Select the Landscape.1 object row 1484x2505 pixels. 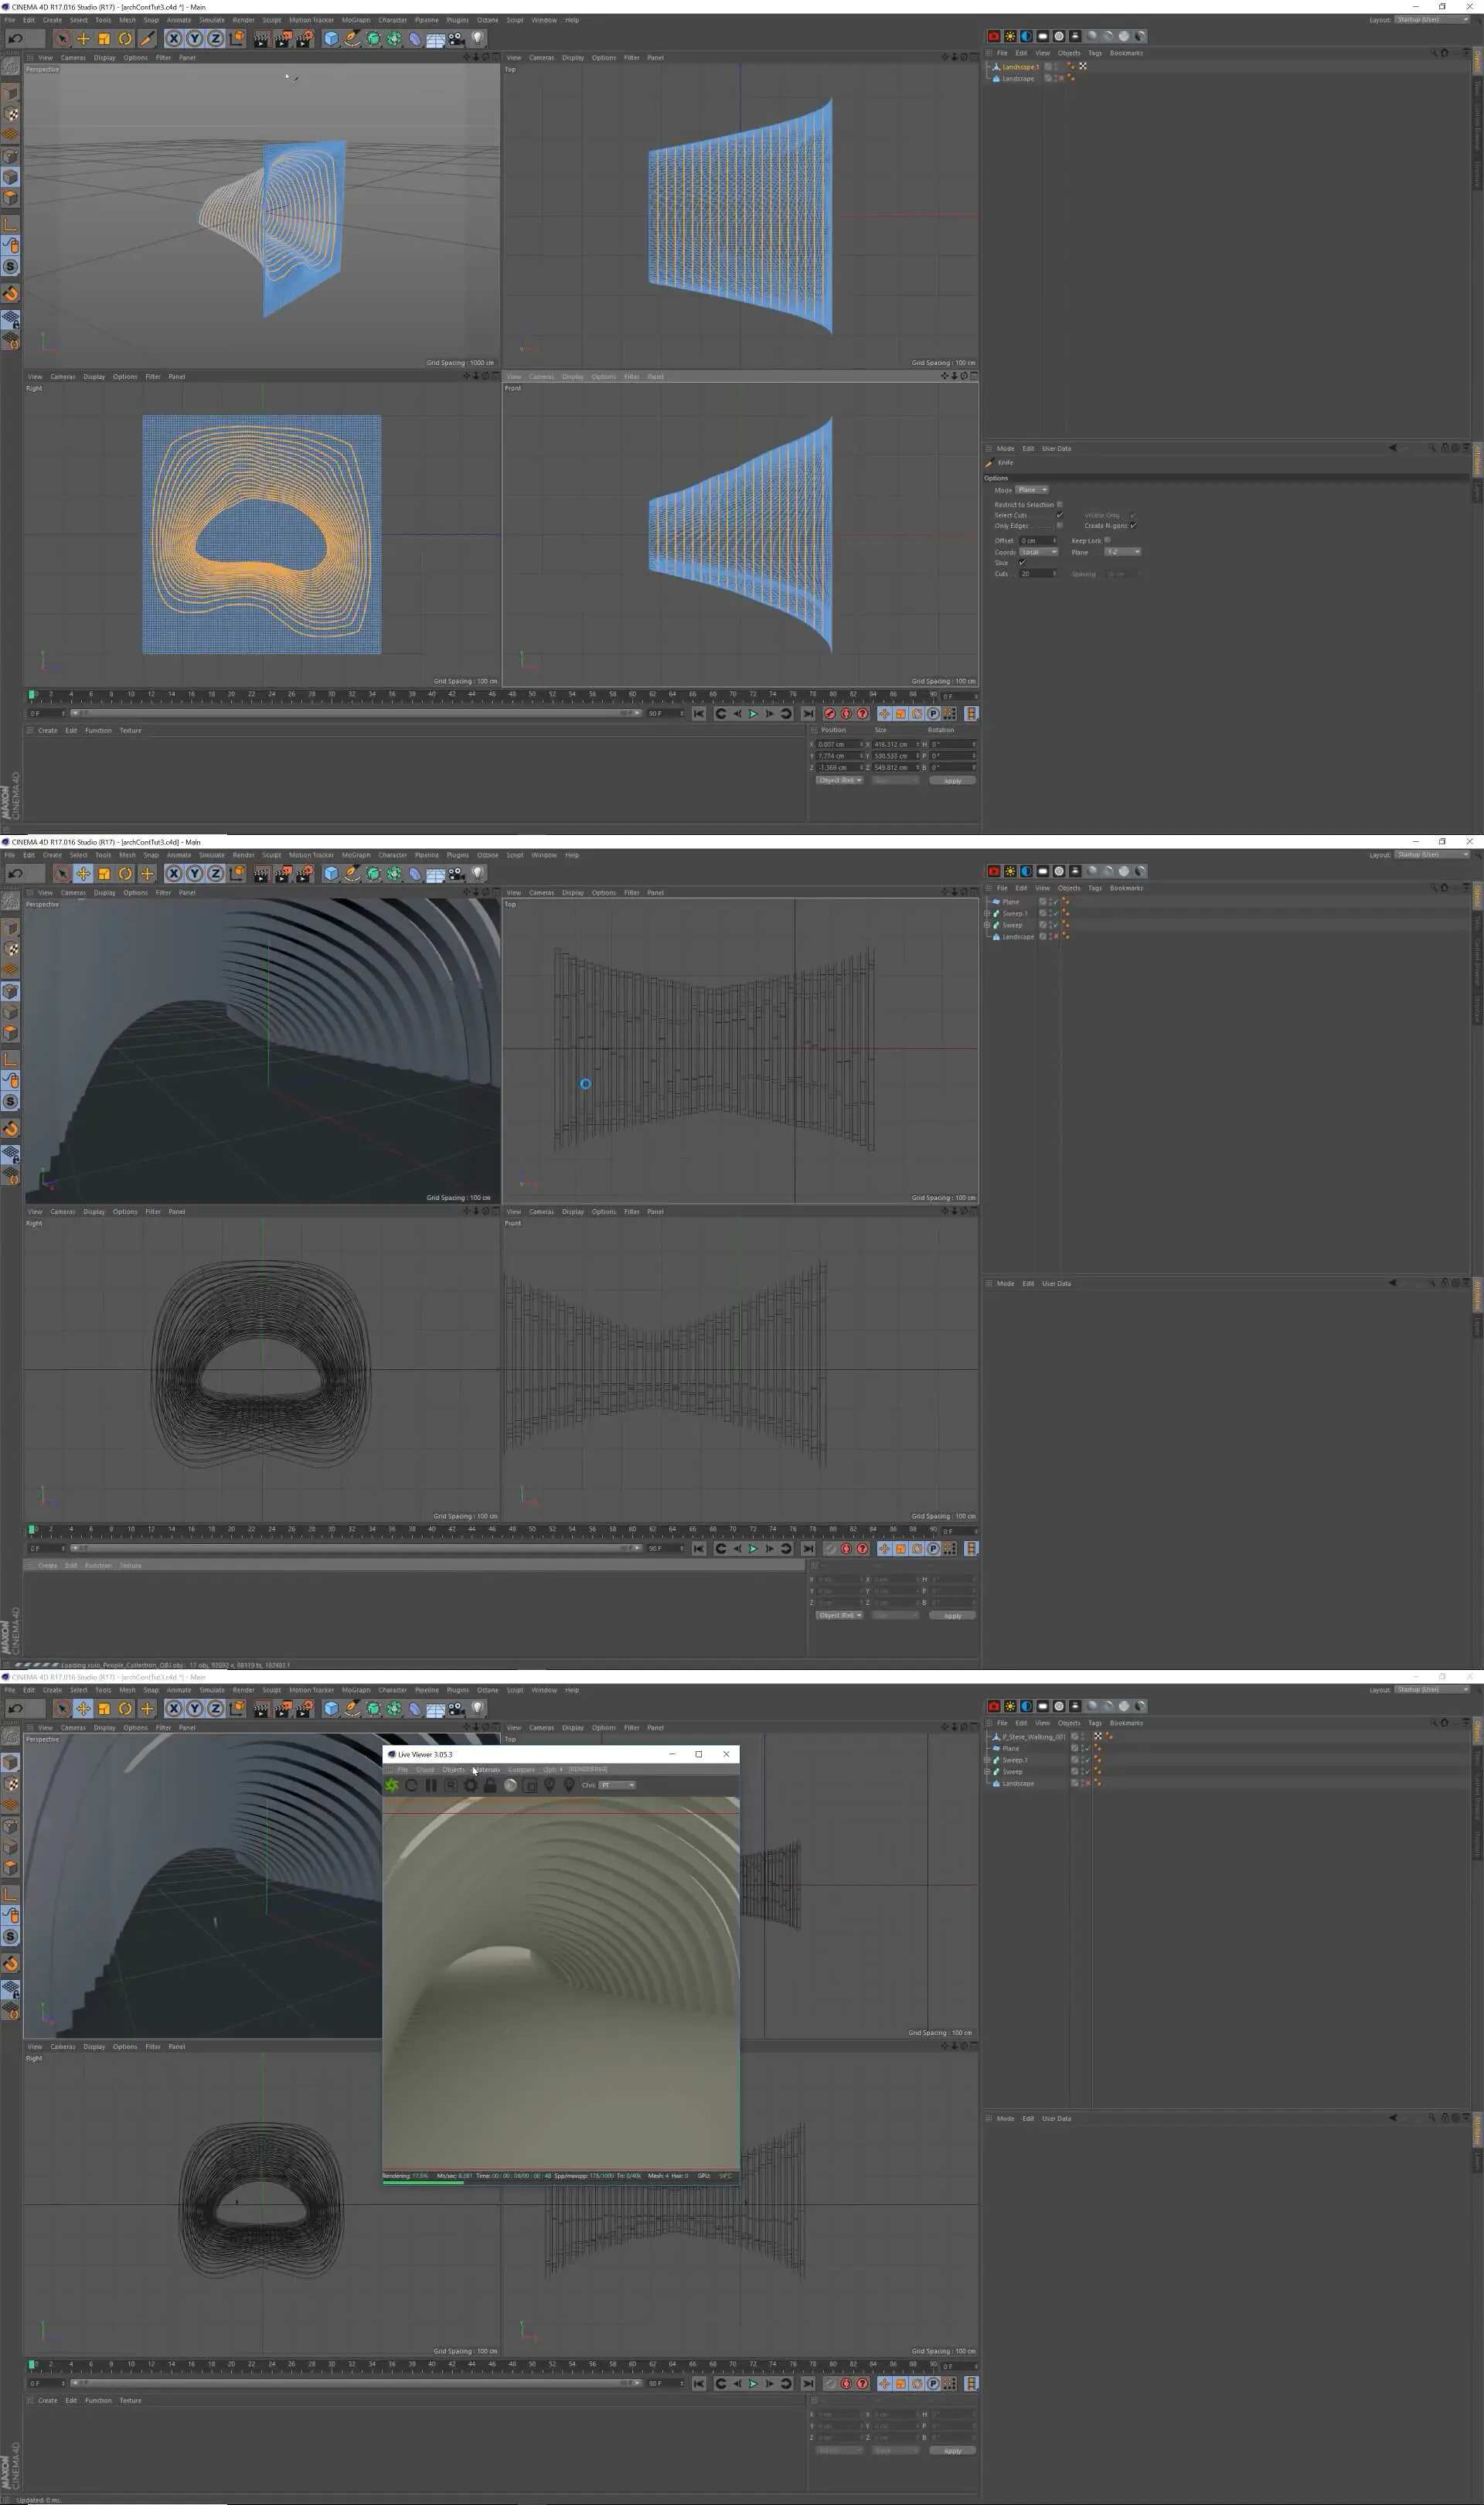tap(1020, 67)
